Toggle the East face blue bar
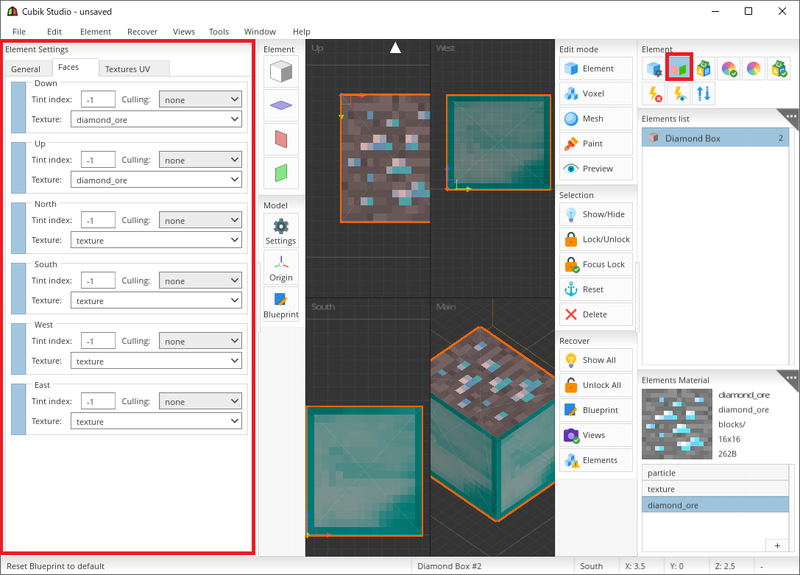Image resolution: width=800 pixels, height=575 pixels. pos(18,409)
